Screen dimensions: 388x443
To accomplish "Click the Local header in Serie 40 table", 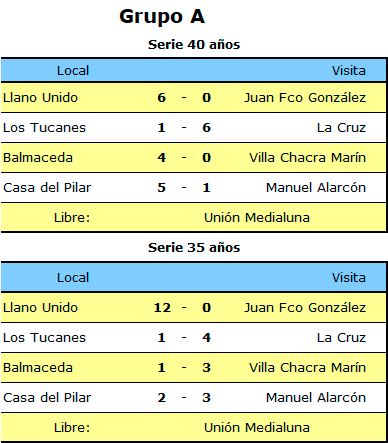I will point(73,71).
